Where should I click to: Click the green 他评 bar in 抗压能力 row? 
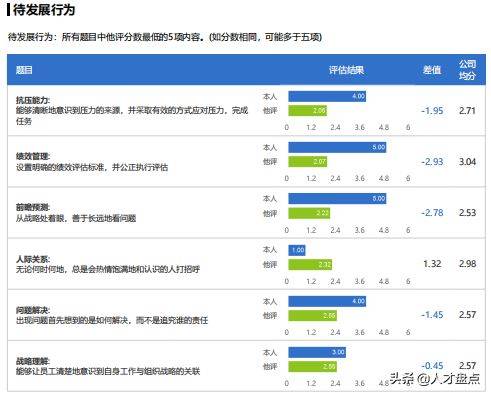pyautogui.click(x=308, y=111)
